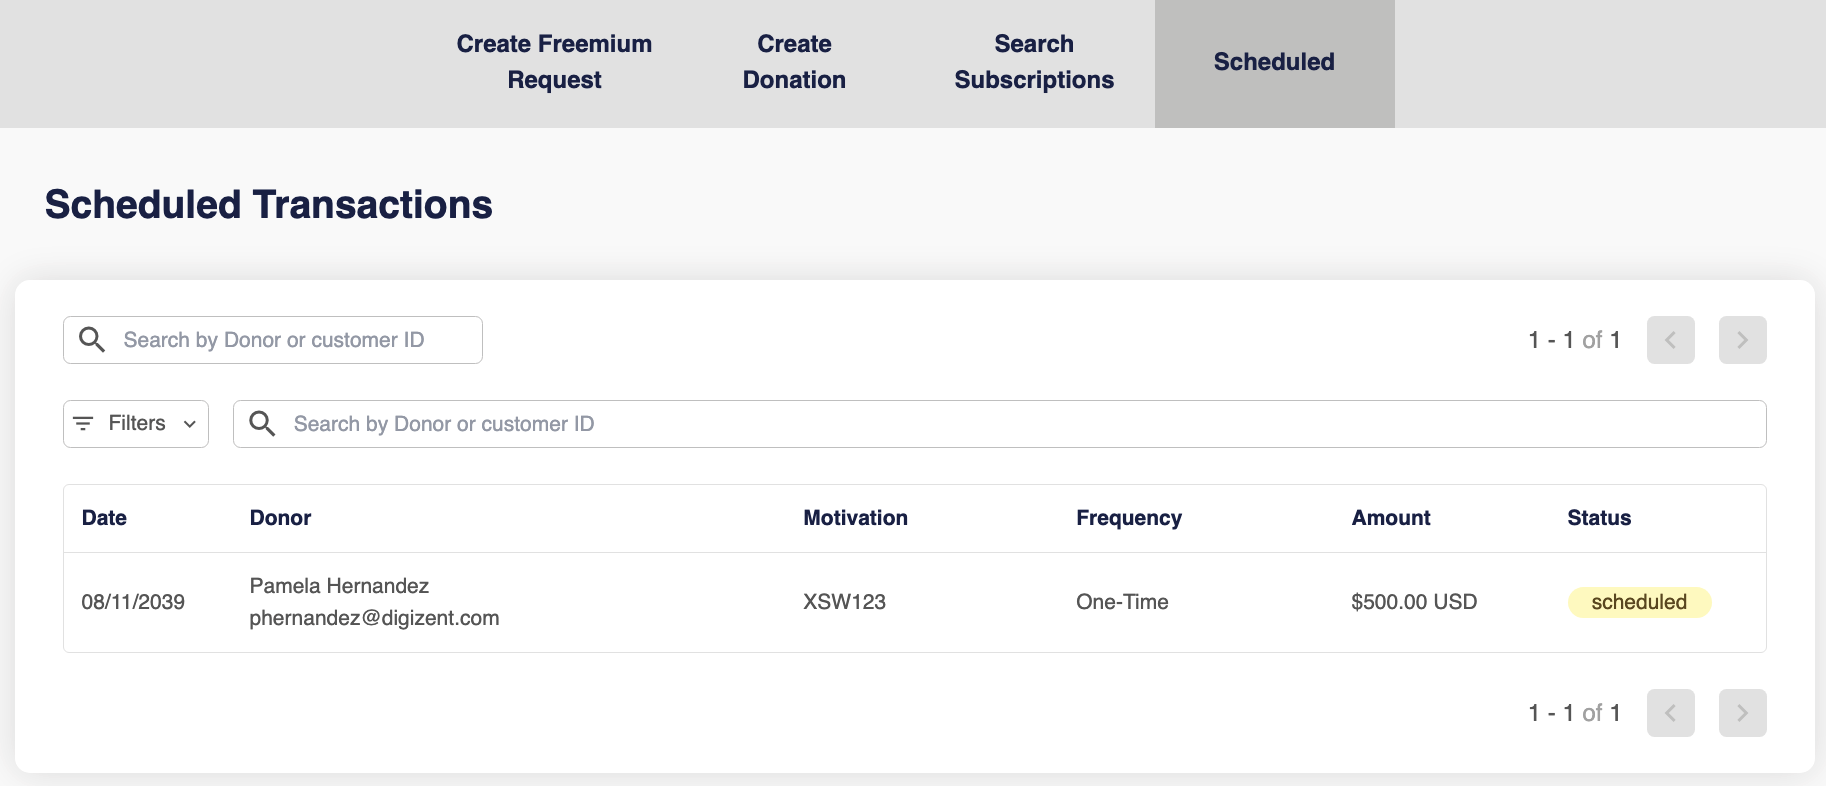This screenshot has height=786, width=1826.
Task: Select the Scheduled tab
Action: pos(1274,62)
